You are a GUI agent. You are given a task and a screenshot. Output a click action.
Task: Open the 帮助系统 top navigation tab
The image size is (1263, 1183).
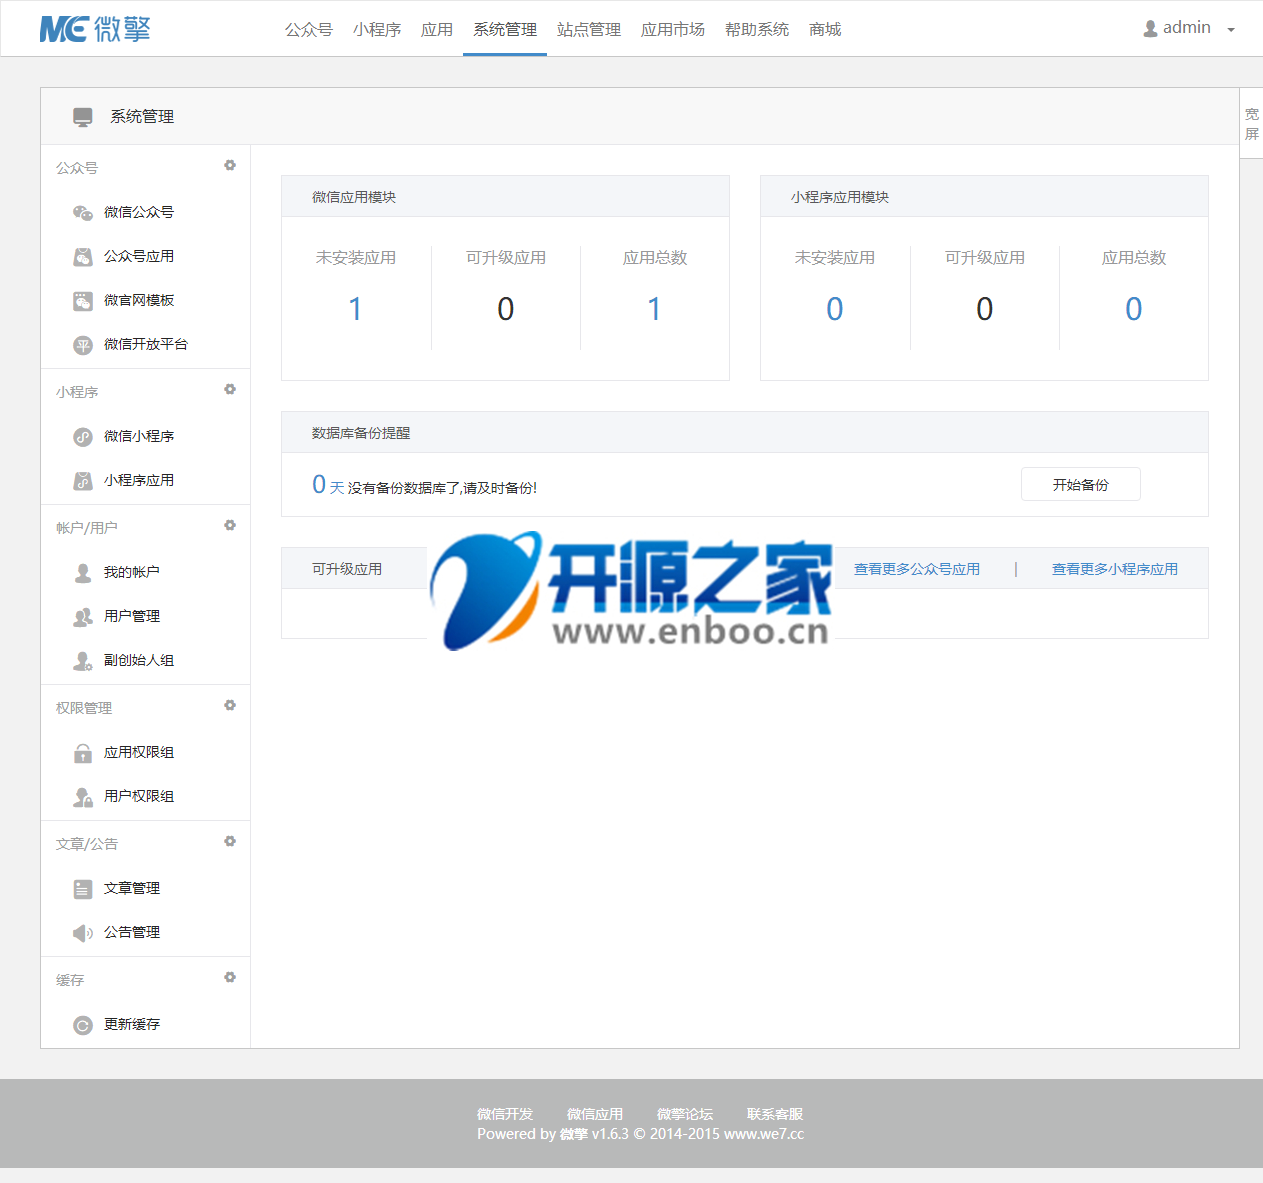click(x=757, y=30)
